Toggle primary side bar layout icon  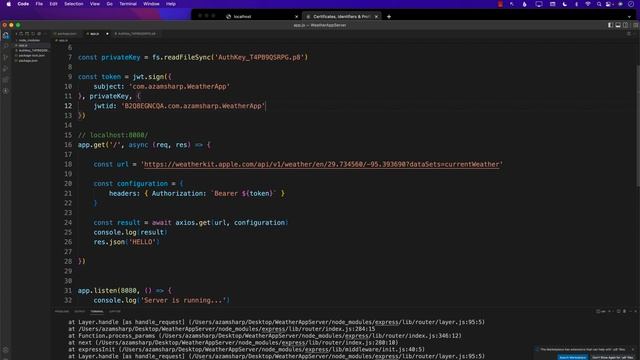click(x=610, y=25)
